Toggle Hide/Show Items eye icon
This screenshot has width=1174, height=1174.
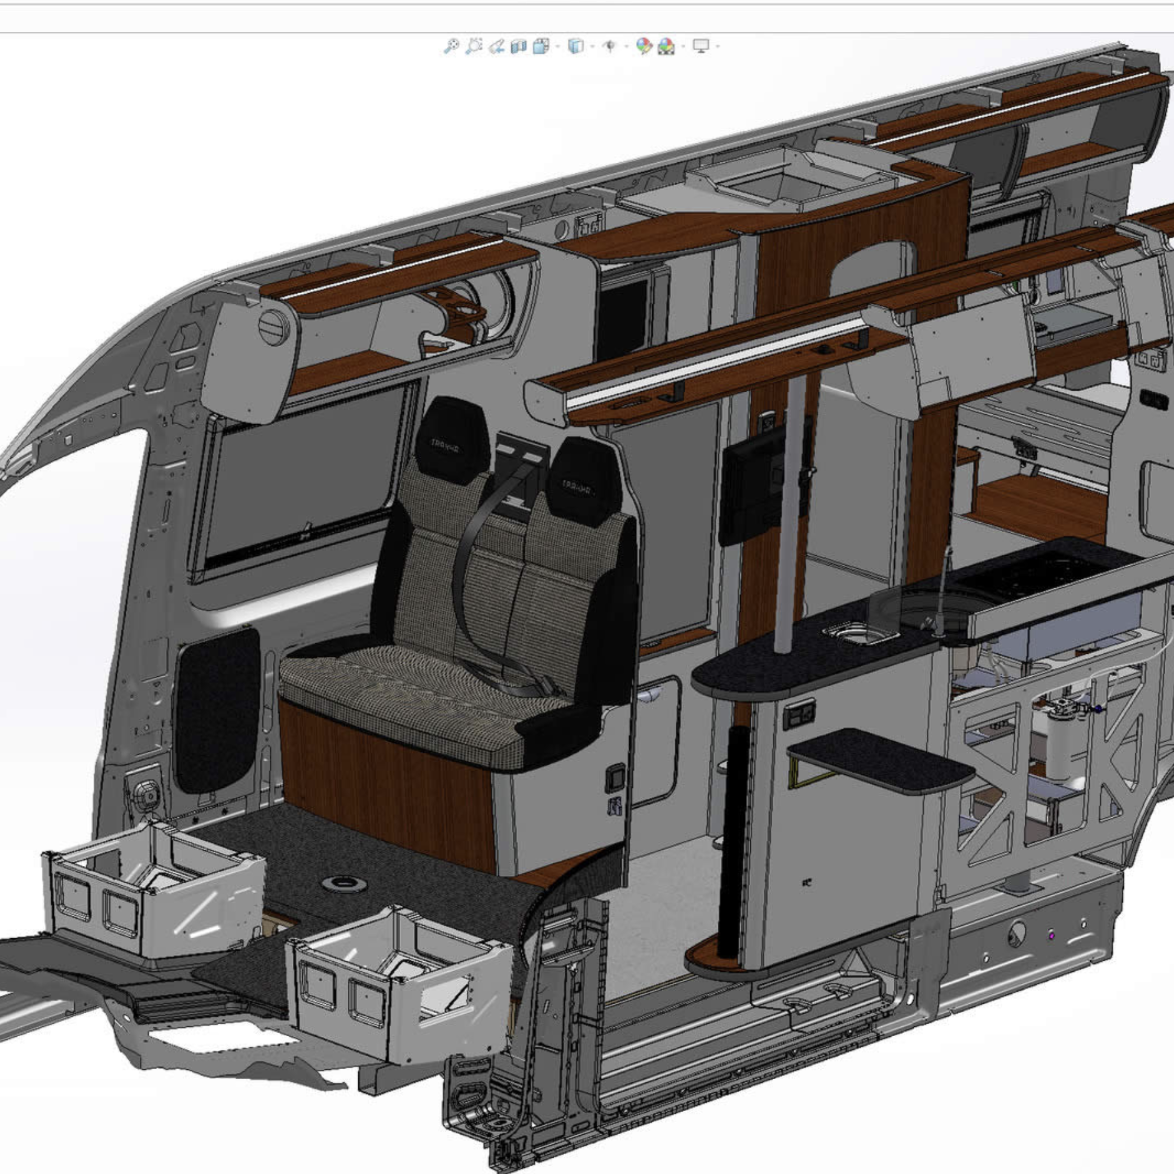pyautogui.click(x=610, y=46)
